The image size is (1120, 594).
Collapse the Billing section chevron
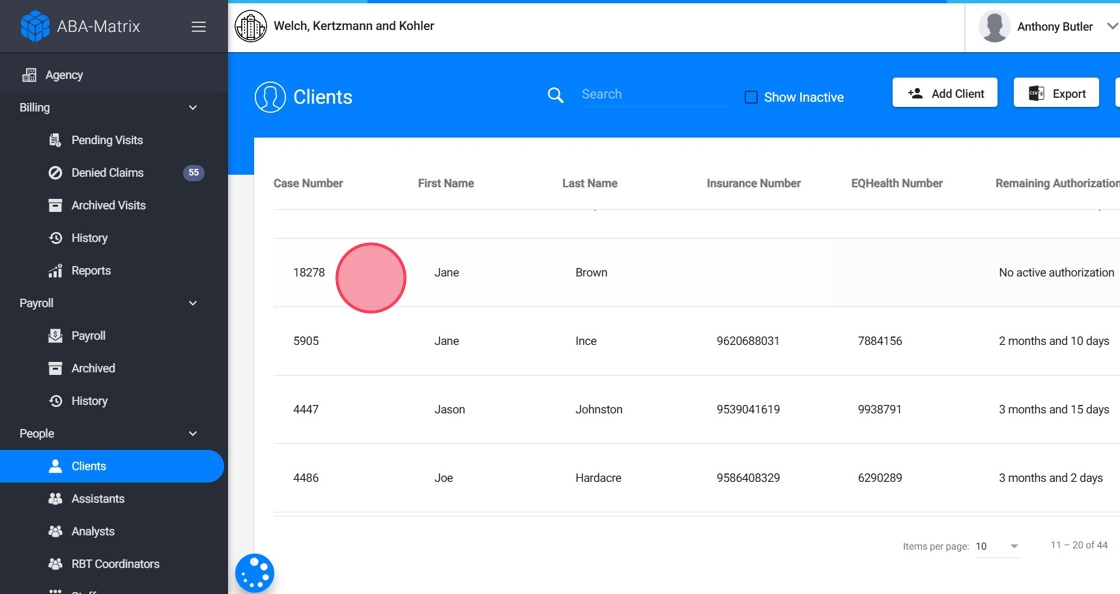pos(193,108)
